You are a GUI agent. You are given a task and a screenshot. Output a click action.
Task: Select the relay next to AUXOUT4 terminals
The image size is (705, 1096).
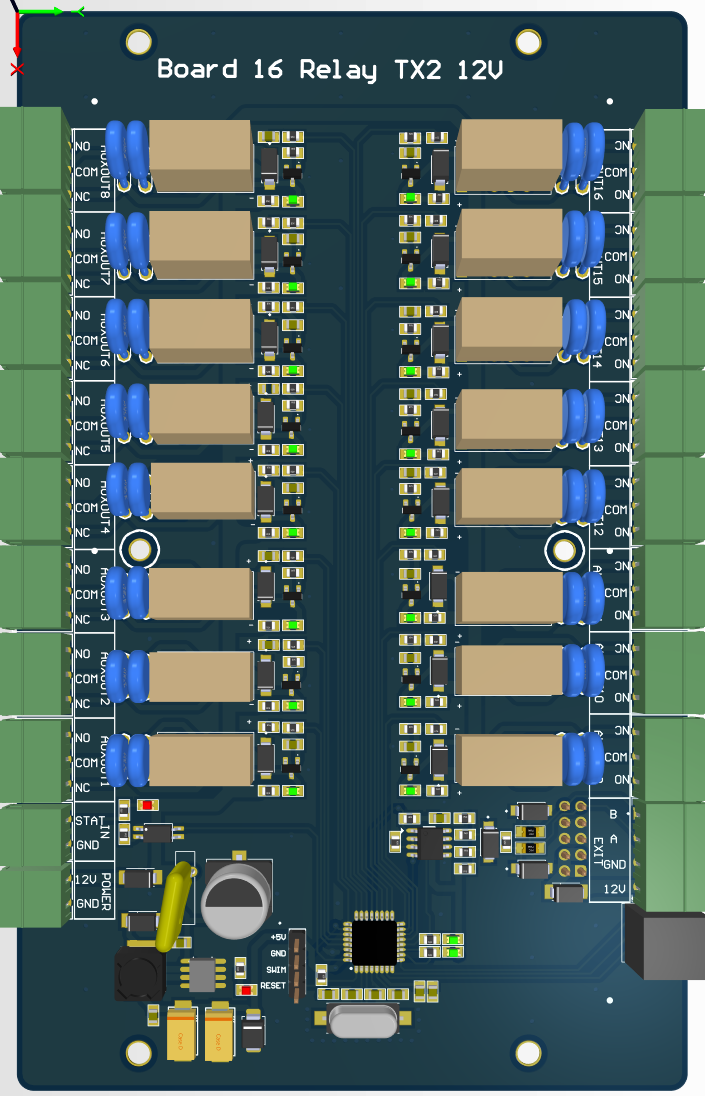tap(203, 491)
